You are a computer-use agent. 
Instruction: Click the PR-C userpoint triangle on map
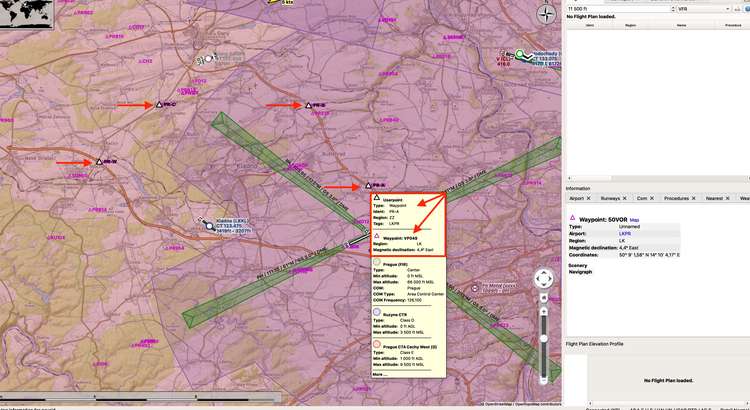tap(158, 104)
